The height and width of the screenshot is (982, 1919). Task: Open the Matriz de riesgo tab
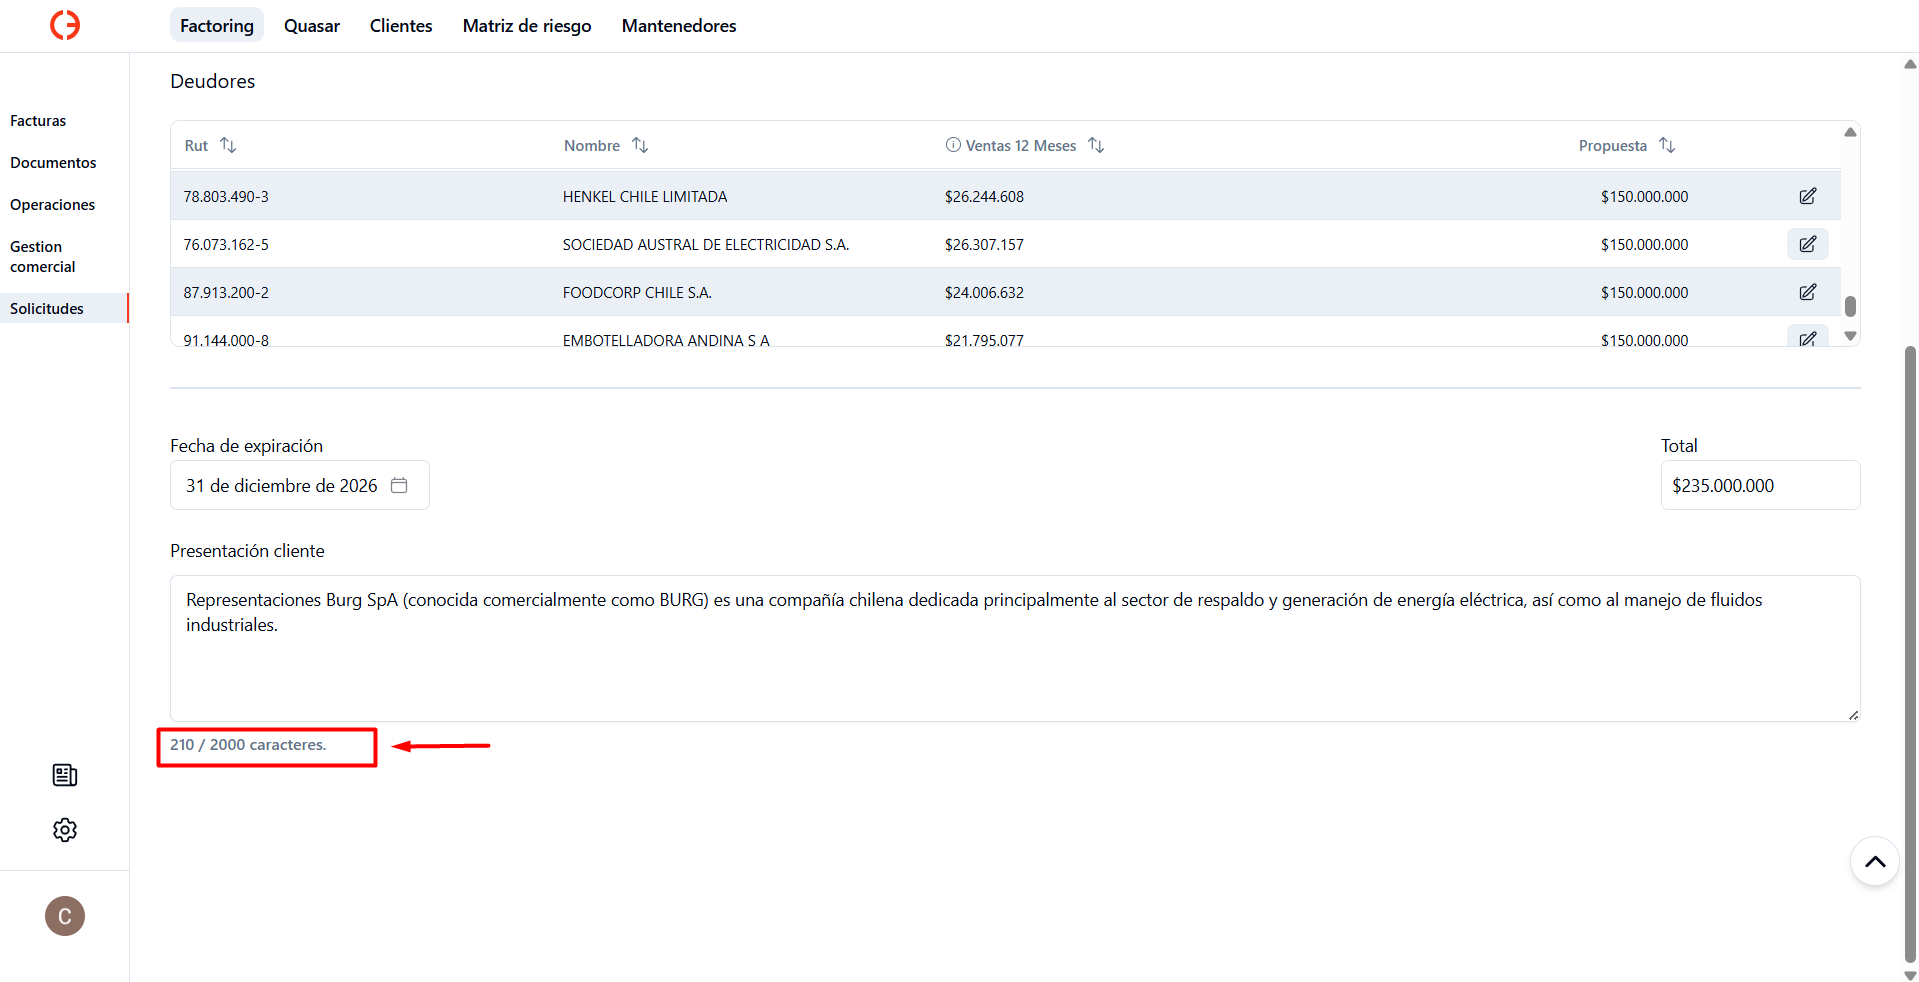tap(527, 25)
